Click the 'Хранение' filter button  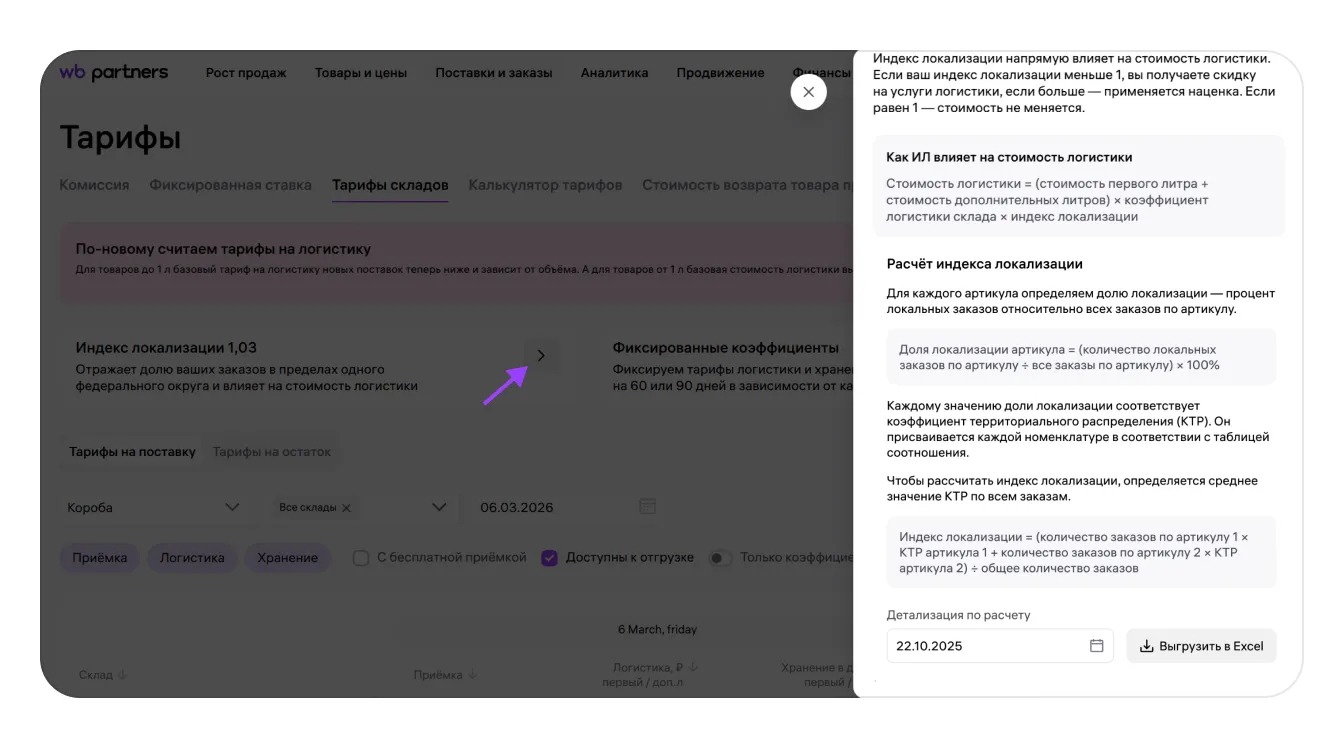[287, 558]
